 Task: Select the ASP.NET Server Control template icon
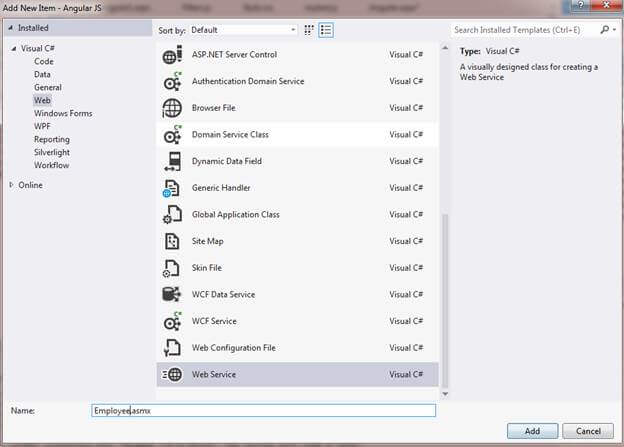click(172, 55)
